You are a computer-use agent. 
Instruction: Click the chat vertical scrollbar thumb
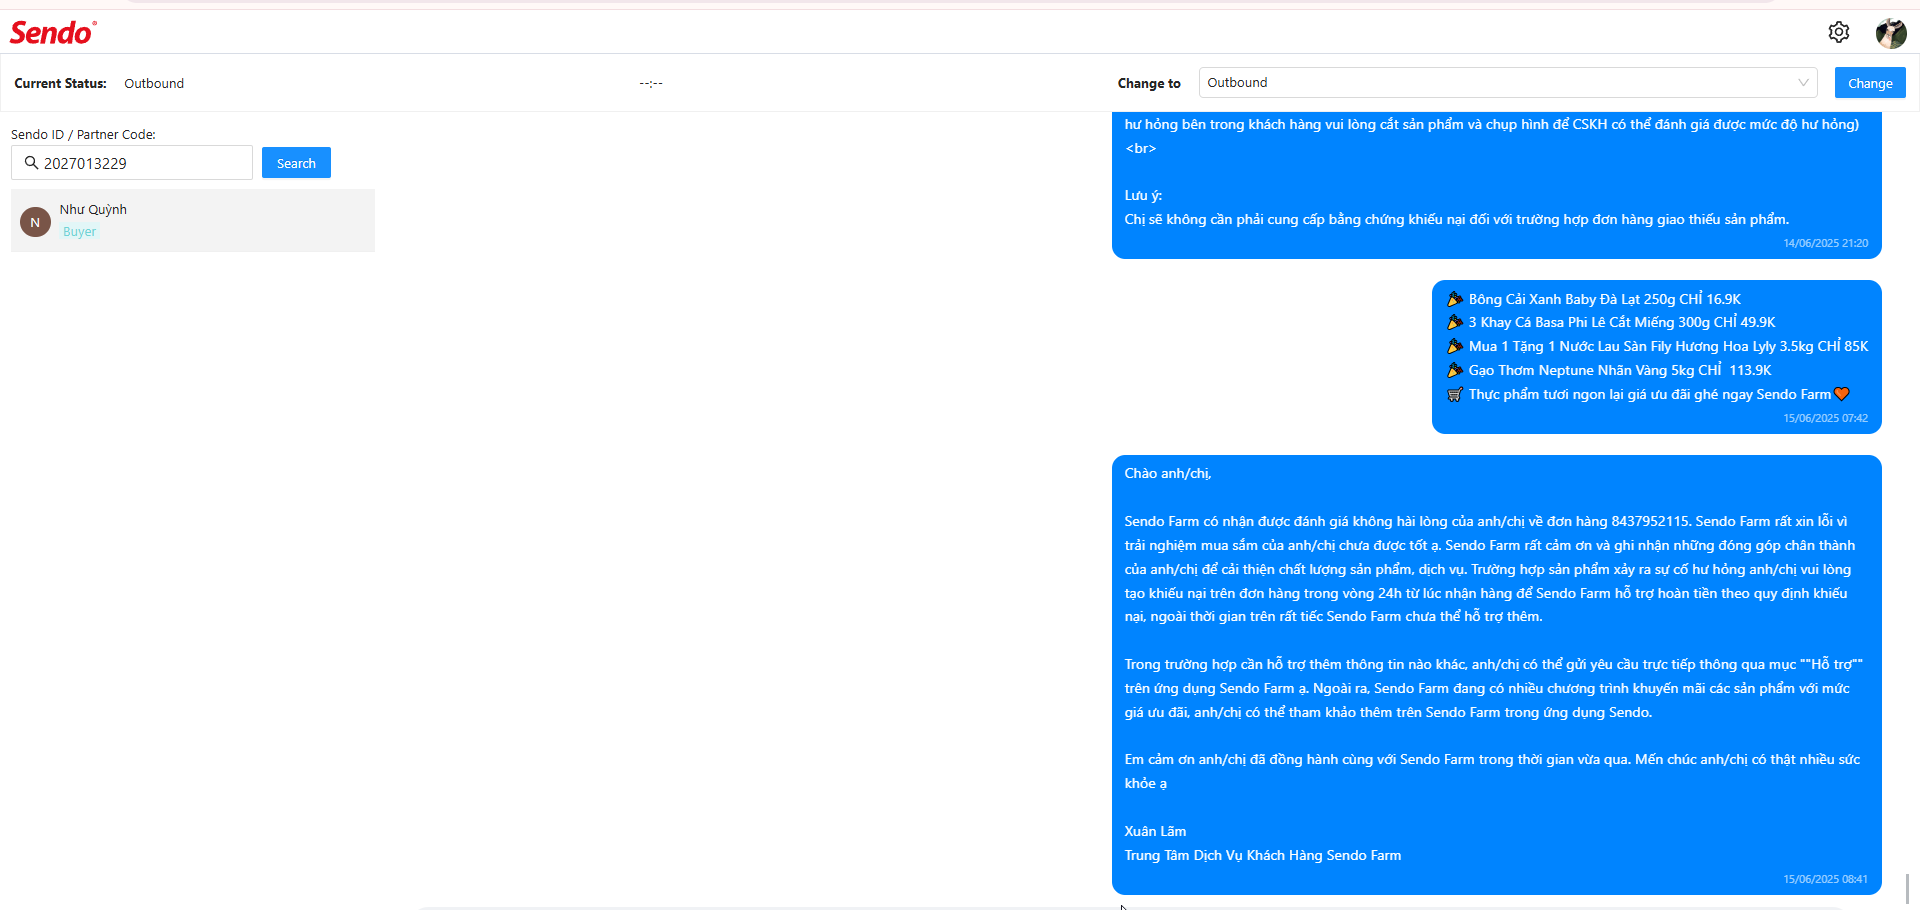tap(1907, 888)
